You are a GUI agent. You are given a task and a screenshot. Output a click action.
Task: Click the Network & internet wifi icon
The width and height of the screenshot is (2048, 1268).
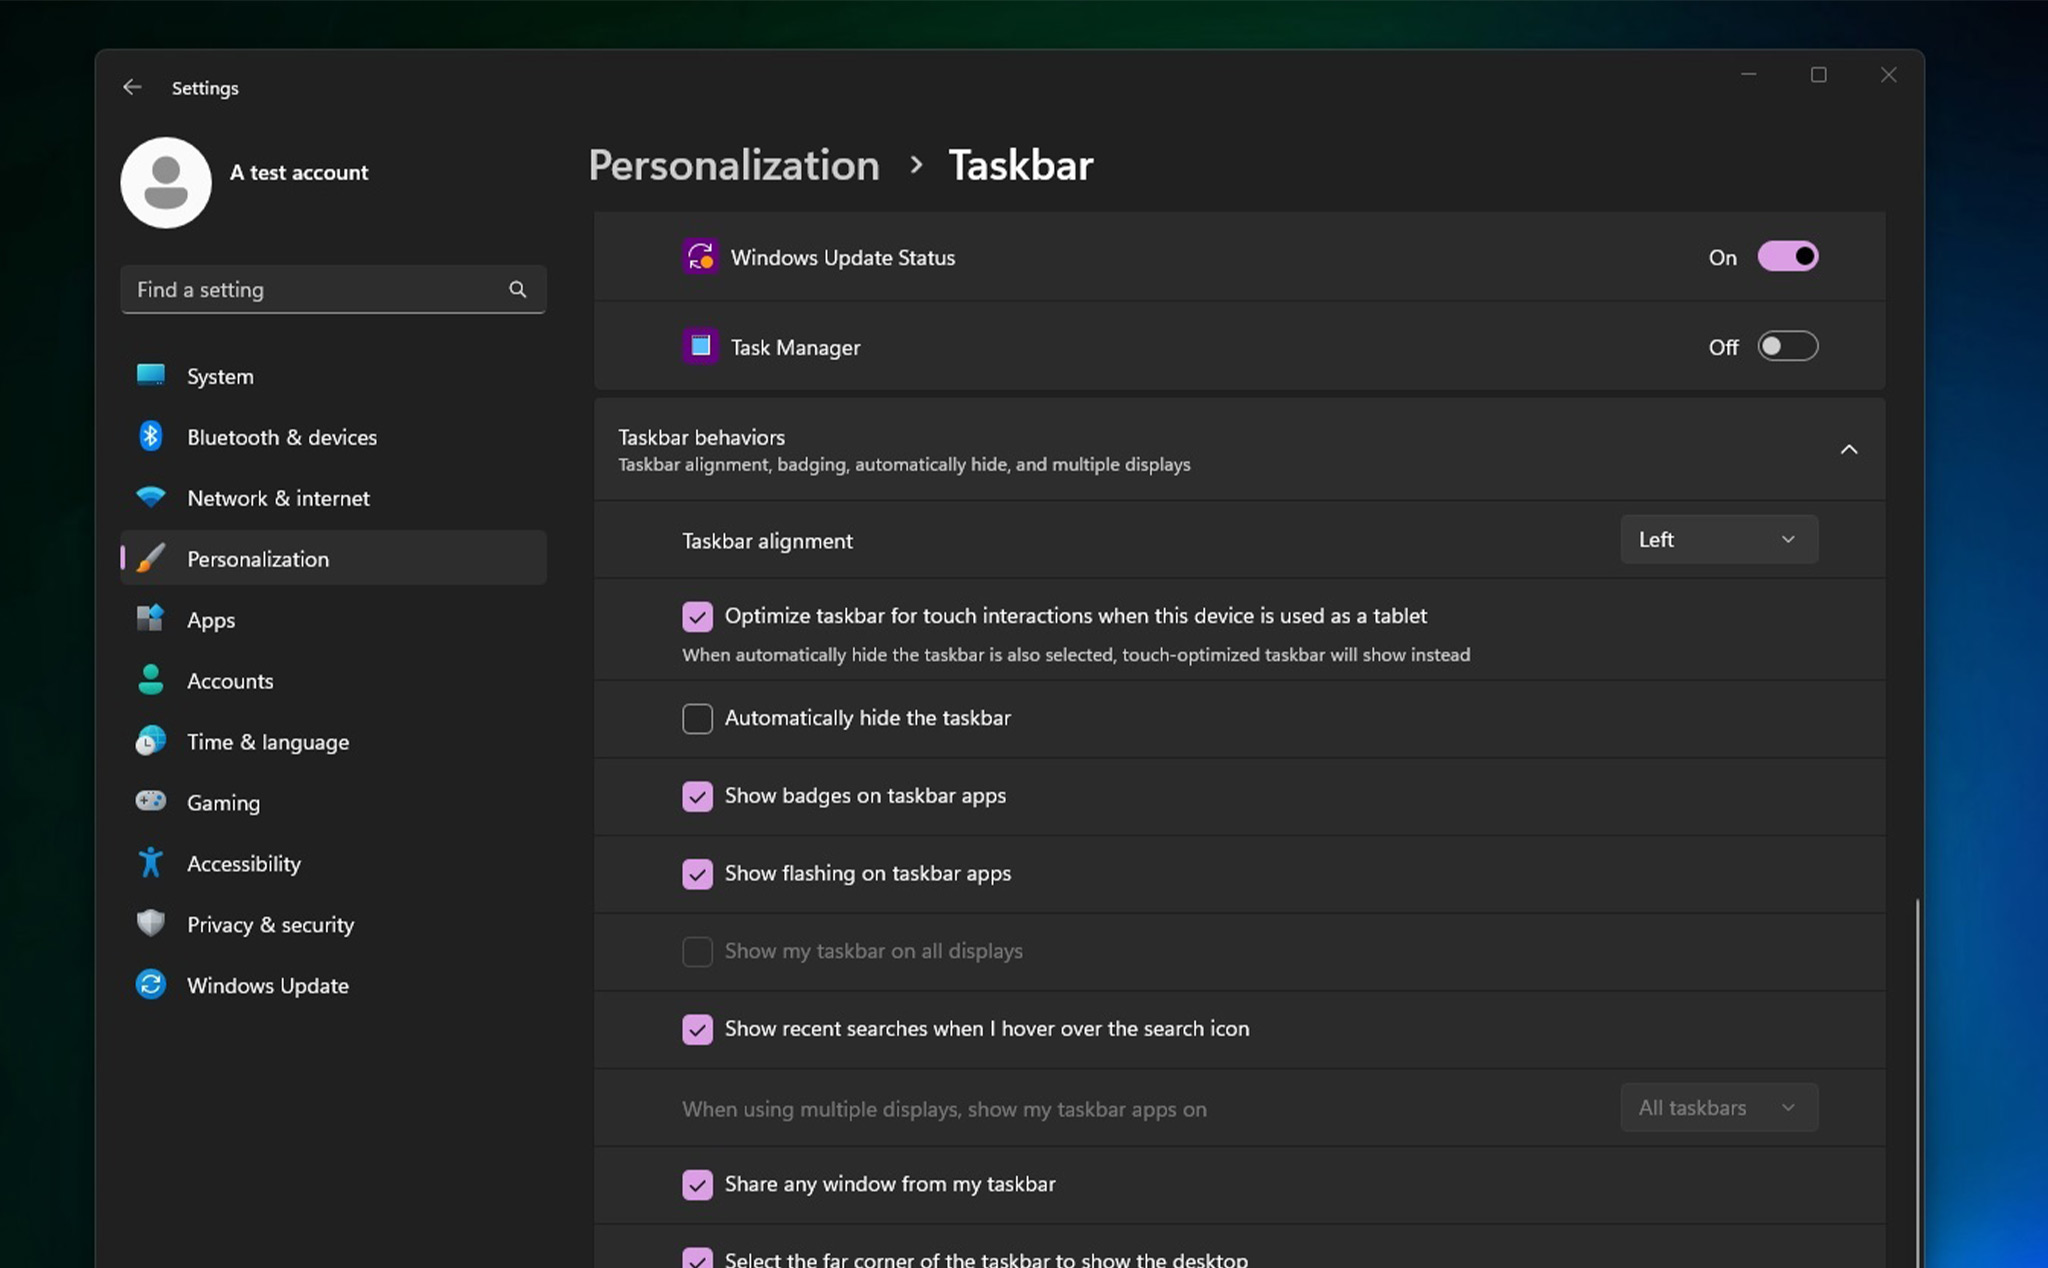coord(151,498)
